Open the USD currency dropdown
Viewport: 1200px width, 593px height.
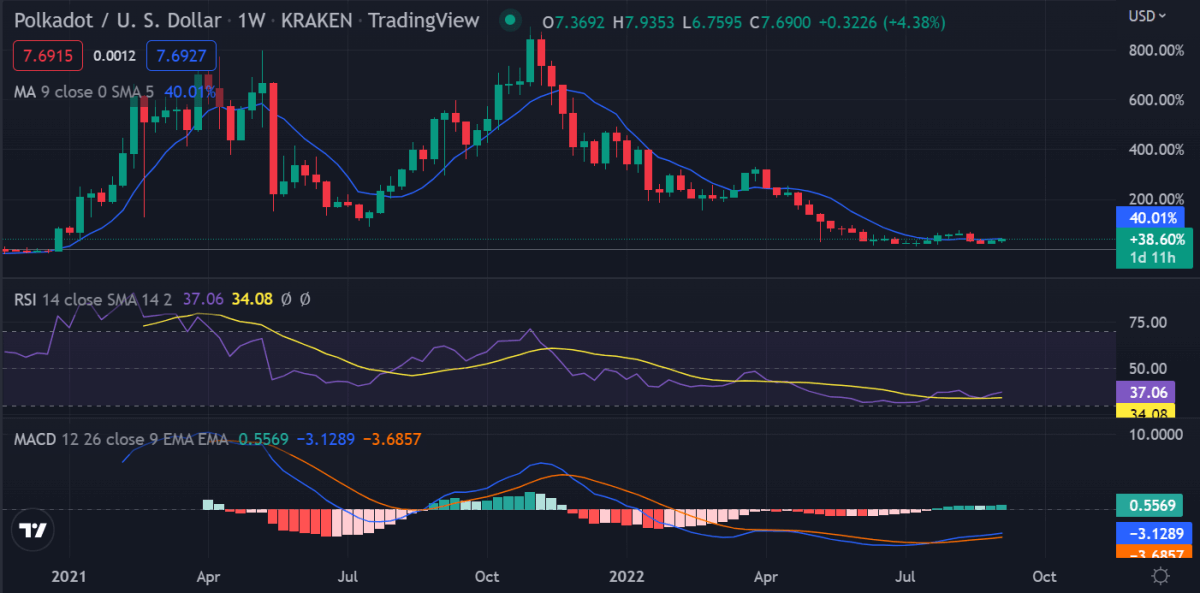[1147, 16]
